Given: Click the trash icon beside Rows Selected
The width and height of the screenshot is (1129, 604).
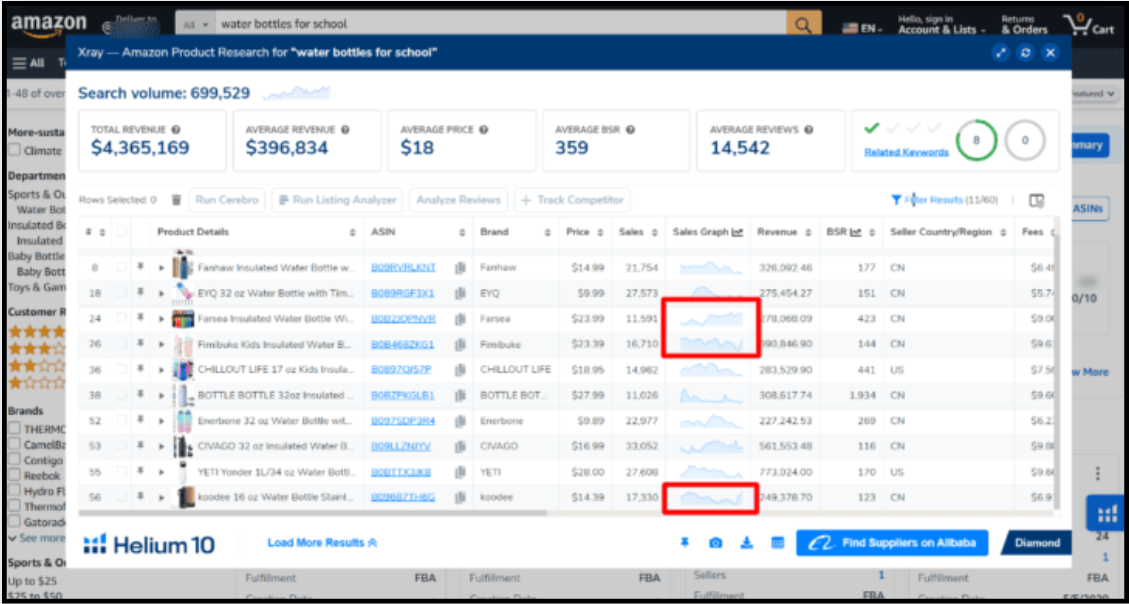Looking at the screenshot, I should [177, 200].
